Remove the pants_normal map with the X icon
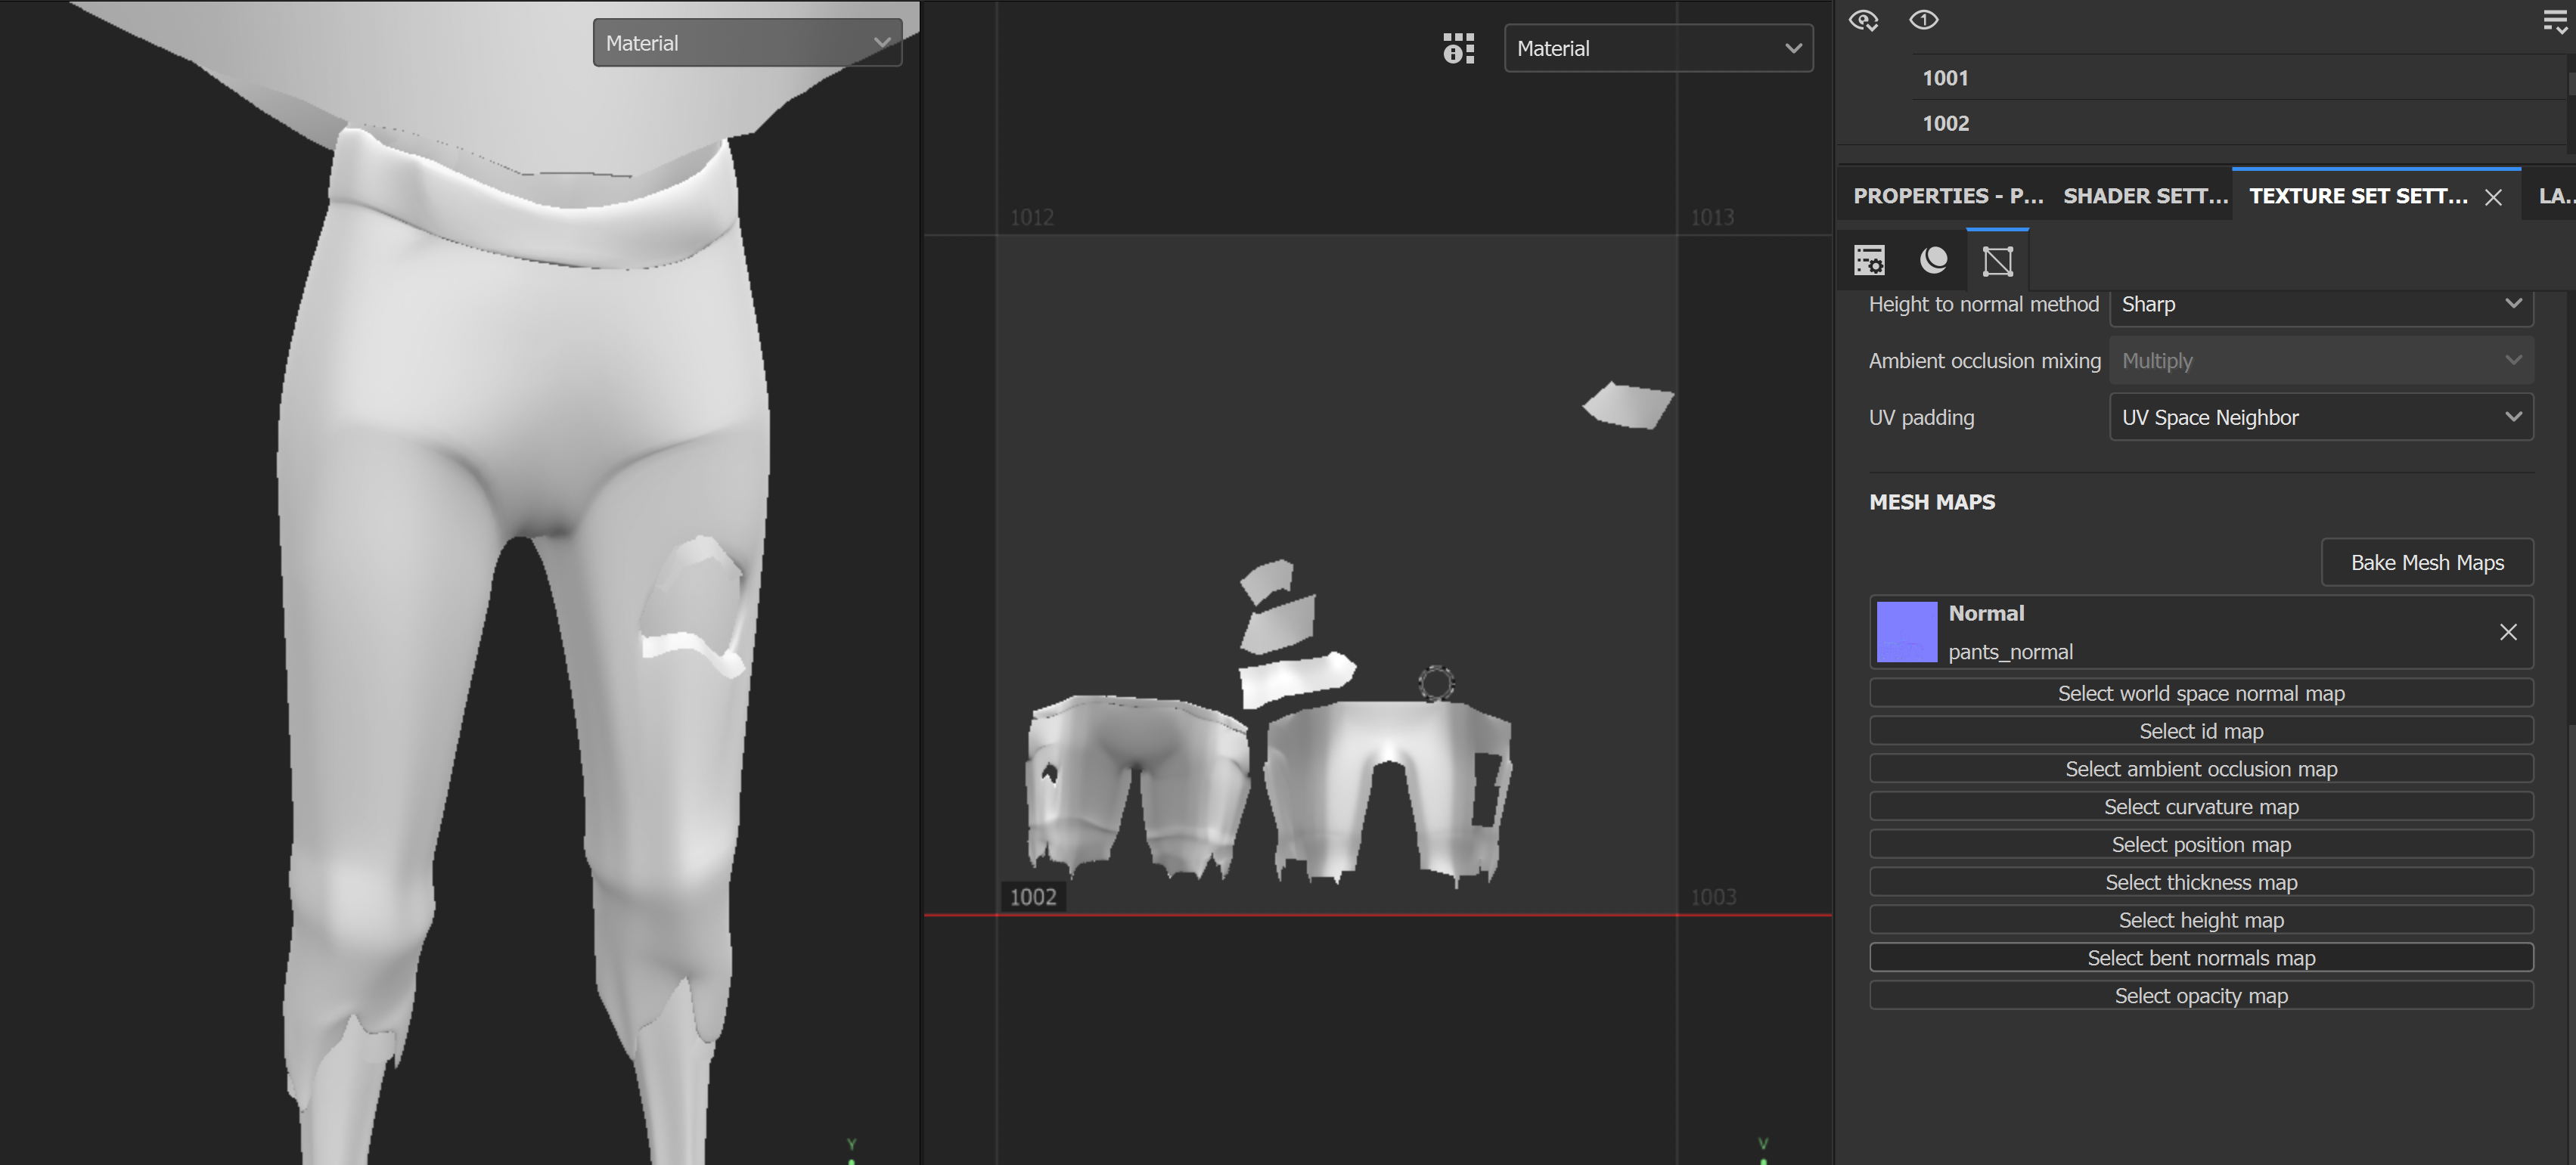 2508,632
